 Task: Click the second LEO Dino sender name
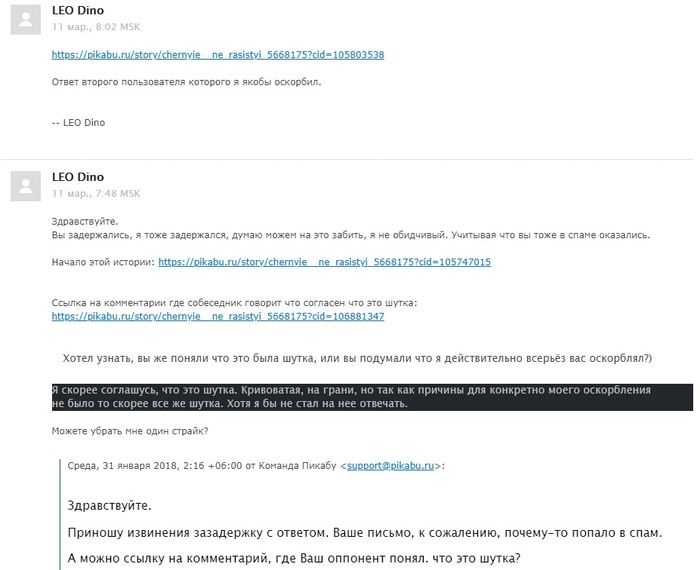(x=78, y=177)
